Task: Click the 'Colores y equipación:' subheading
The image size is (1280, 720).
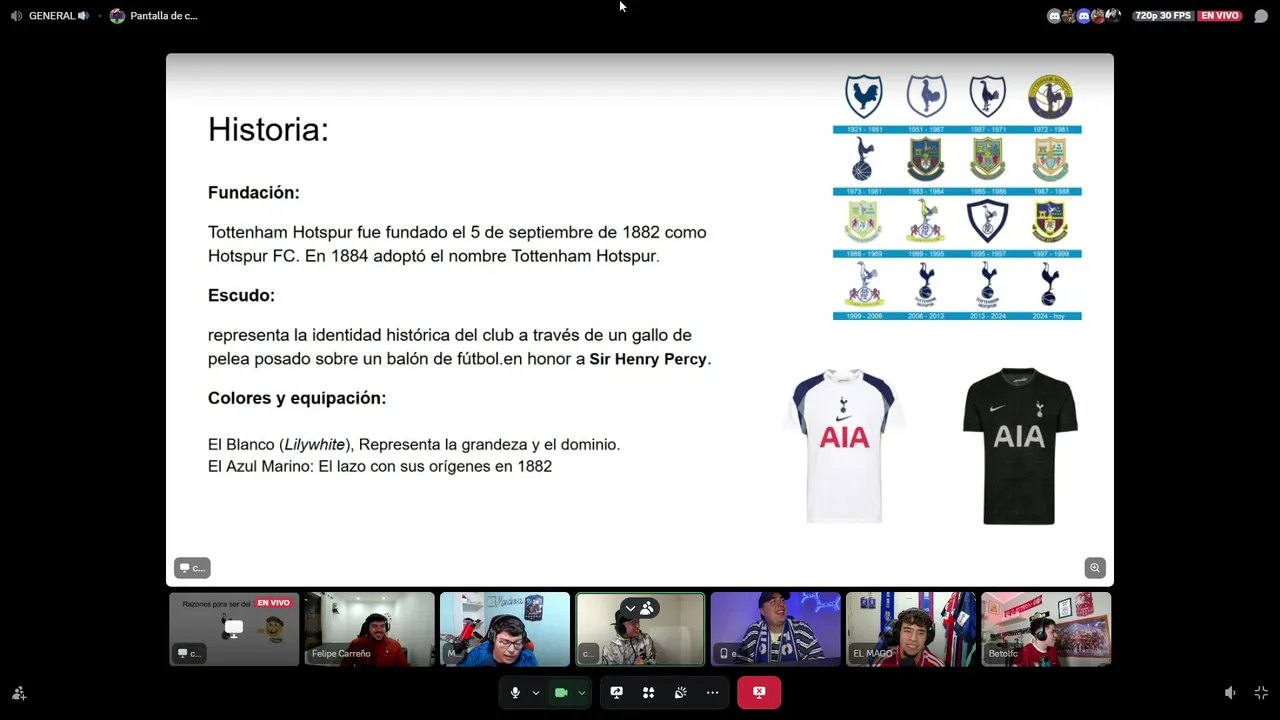Action: [x=297, y=398]
